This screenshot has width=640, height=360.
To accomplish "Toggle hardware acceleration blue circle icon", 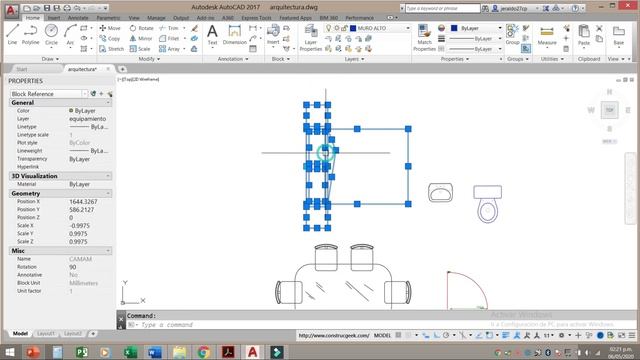I will pos(600,335).
